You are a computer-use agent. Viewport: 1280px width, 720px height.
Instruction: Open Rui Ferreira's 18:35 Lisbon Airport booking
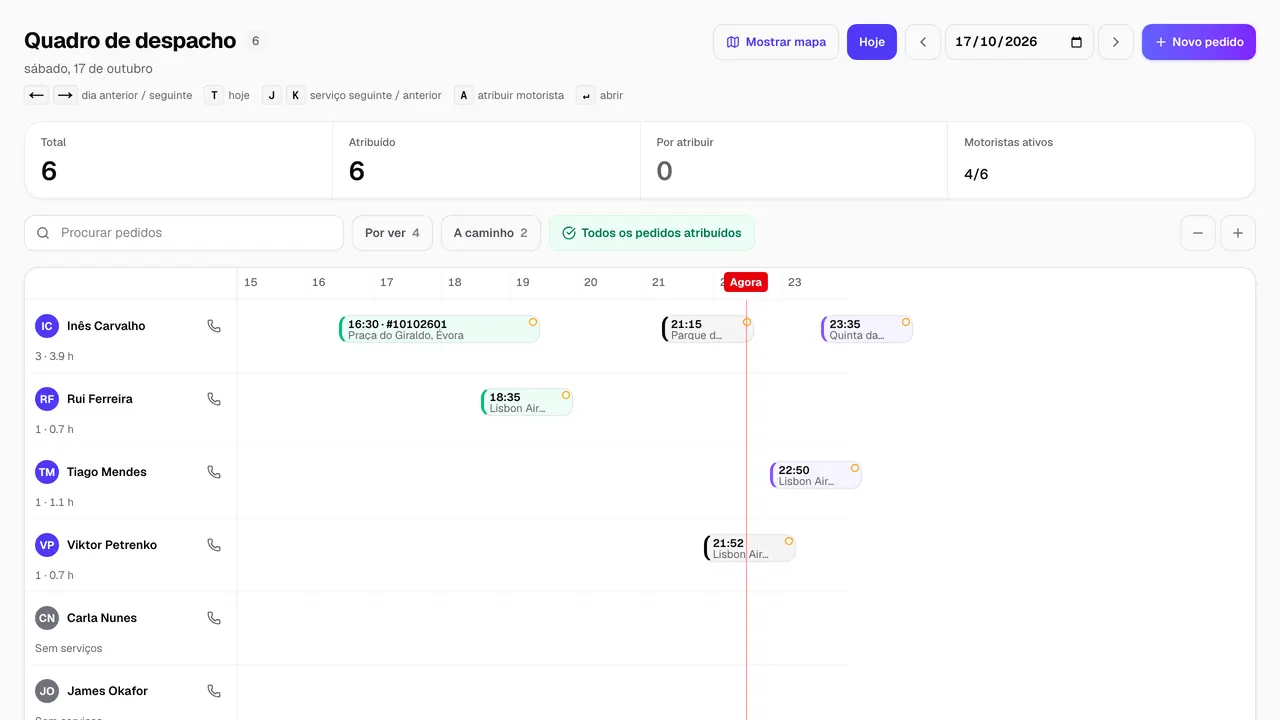point(527,402)
